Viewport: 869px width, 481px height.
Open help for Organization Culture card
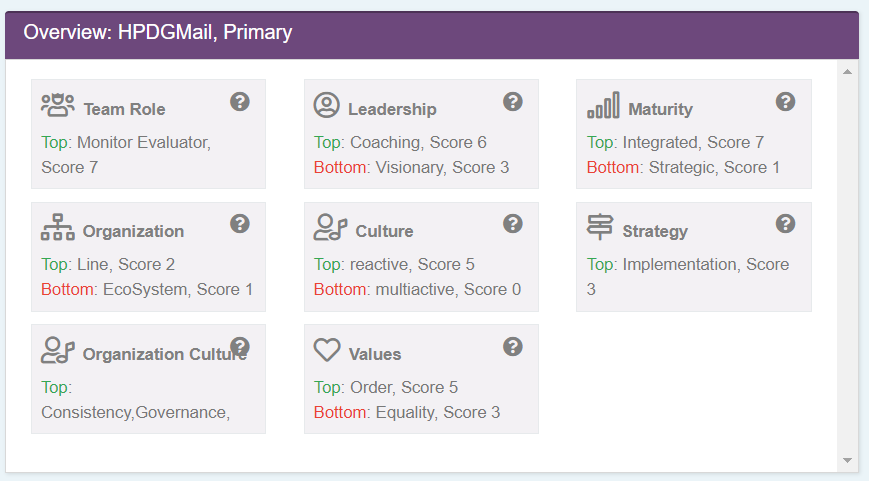pyautogui.click(x=240, y=346)
